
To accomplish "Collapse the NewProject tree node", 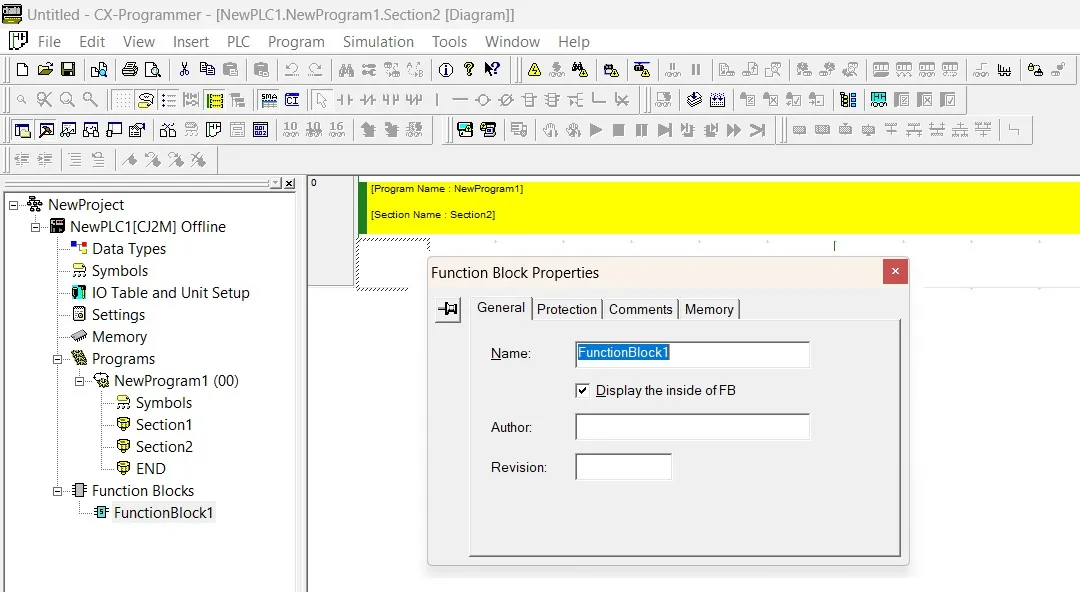I will [x=13, y=205].
